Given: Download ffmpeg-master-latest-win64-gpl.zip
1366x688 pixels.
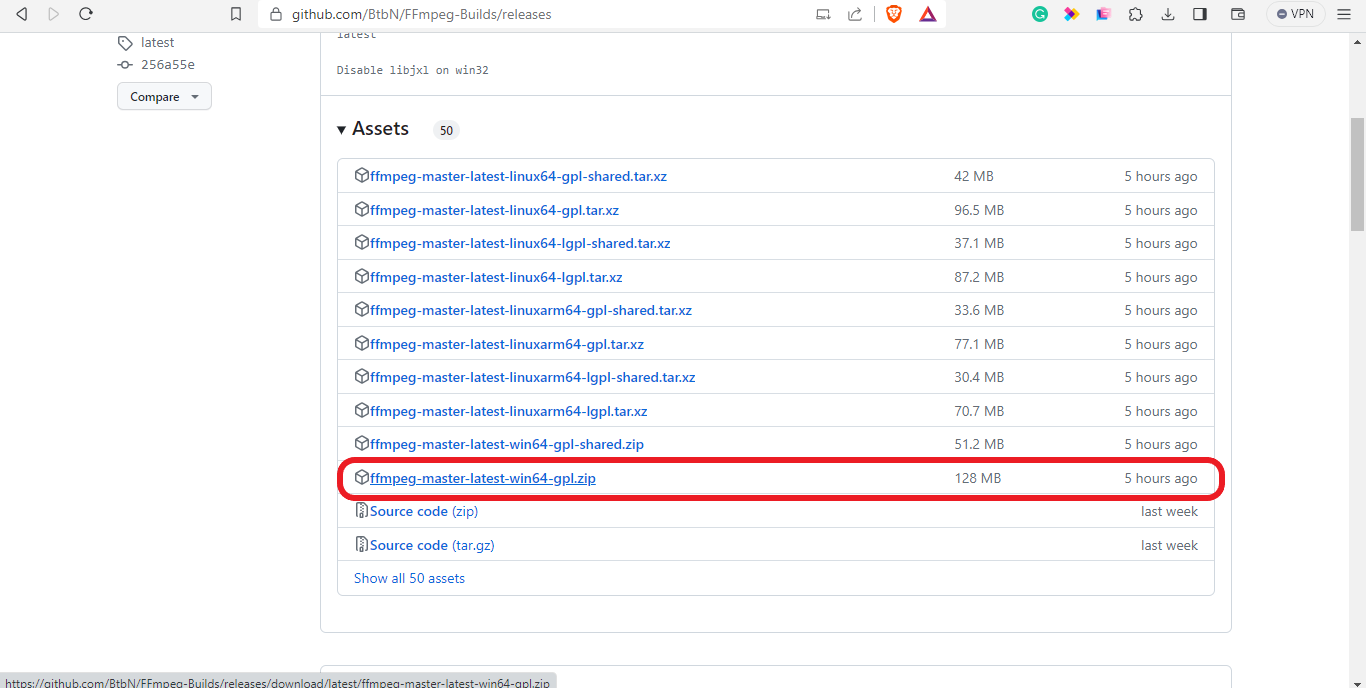Looking at the screenshot, I should [x=483, y=478].
